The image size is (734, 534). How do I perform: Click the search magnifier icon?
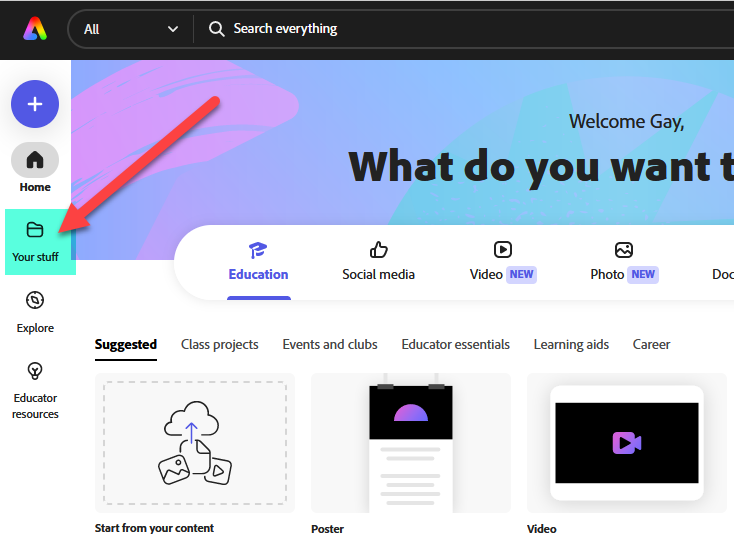(x=216, y=29)
